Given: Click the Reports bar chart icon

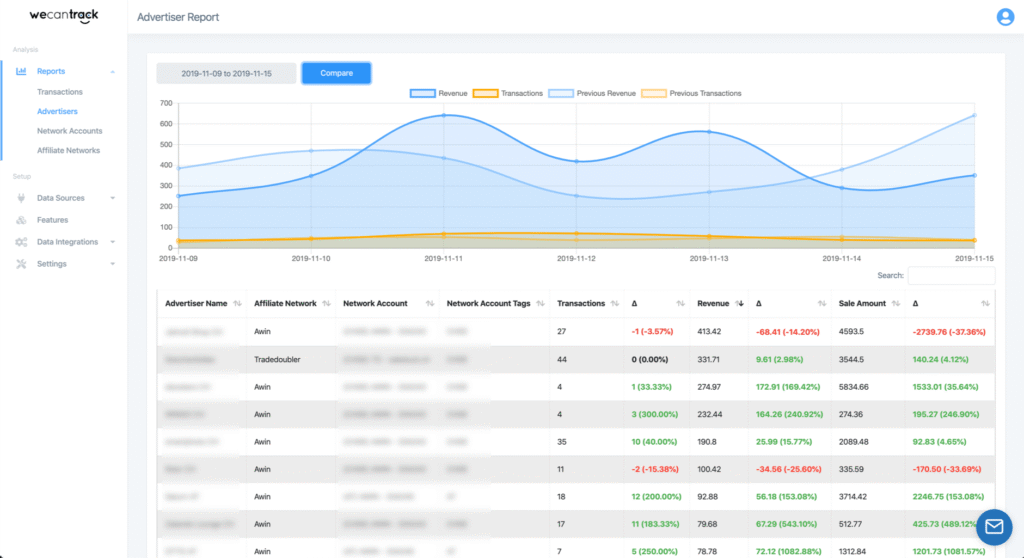Looking at the screenshot, I should pyautogui.click(x=21, y=72).
